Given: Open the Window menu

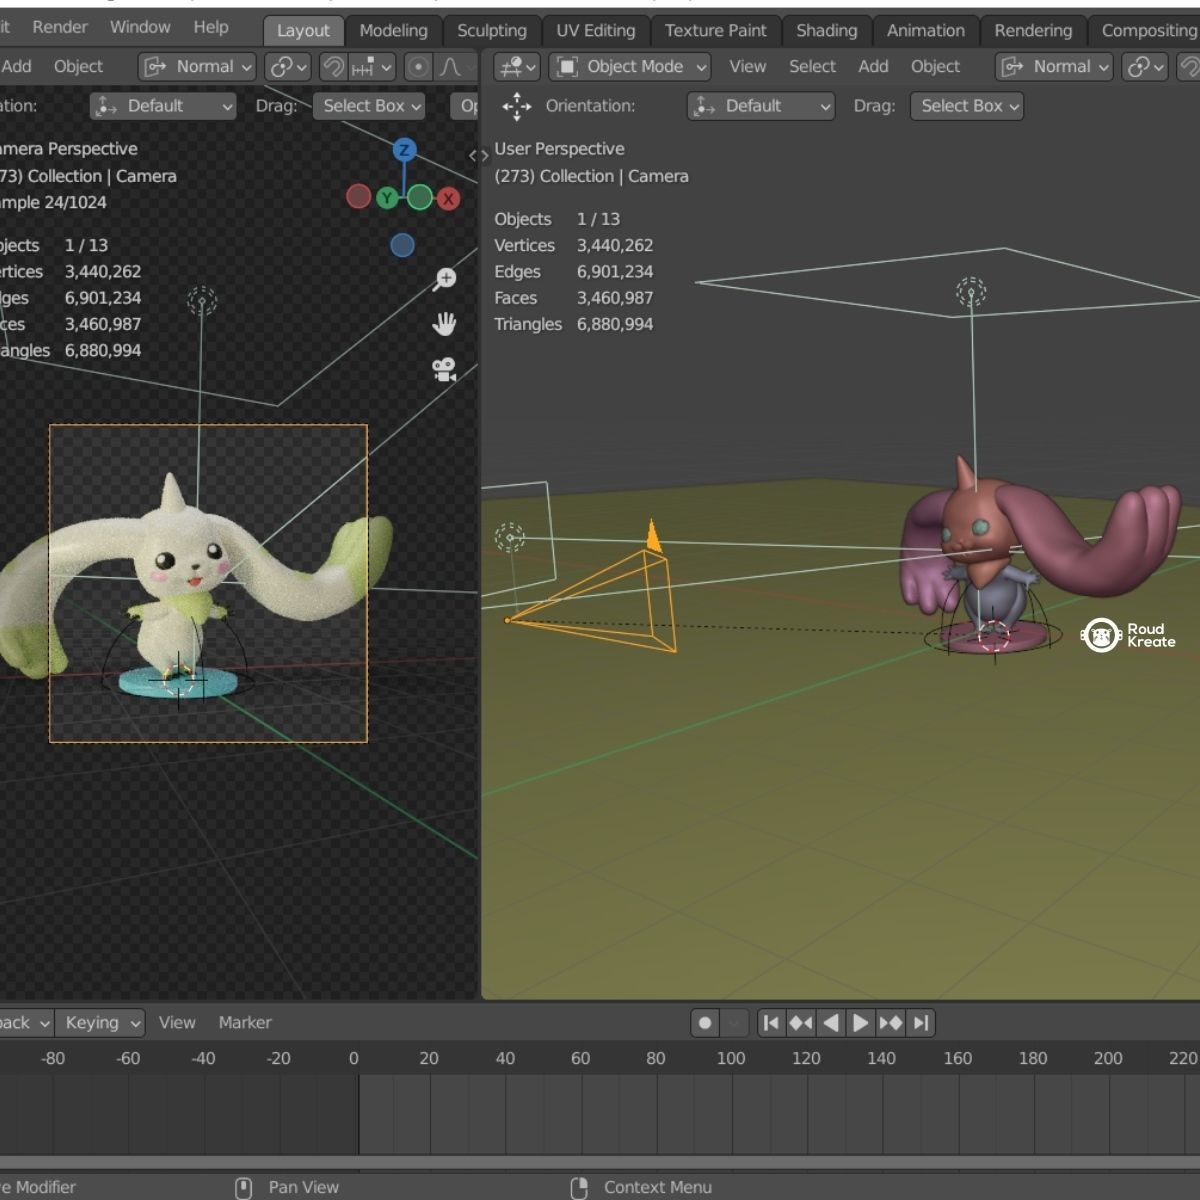Looking at the screenshot, I should (x=140, y=27).
